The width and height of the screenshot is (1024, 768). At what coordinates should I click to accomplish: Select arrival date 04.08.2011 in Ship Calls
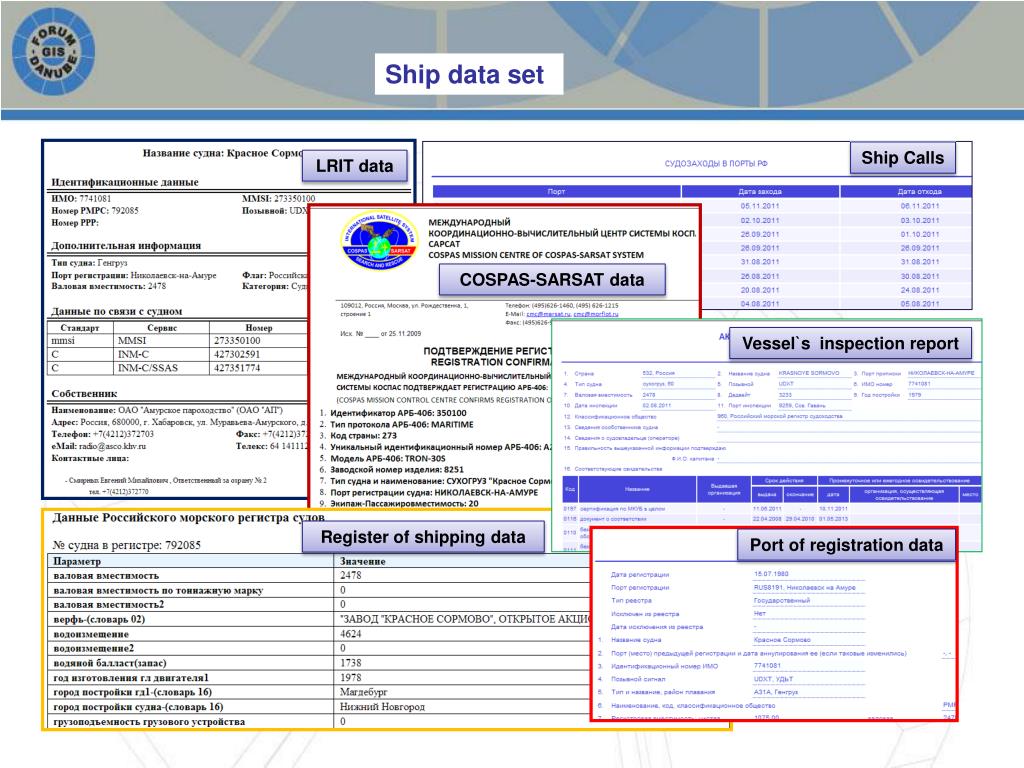[x=760, y=304]
